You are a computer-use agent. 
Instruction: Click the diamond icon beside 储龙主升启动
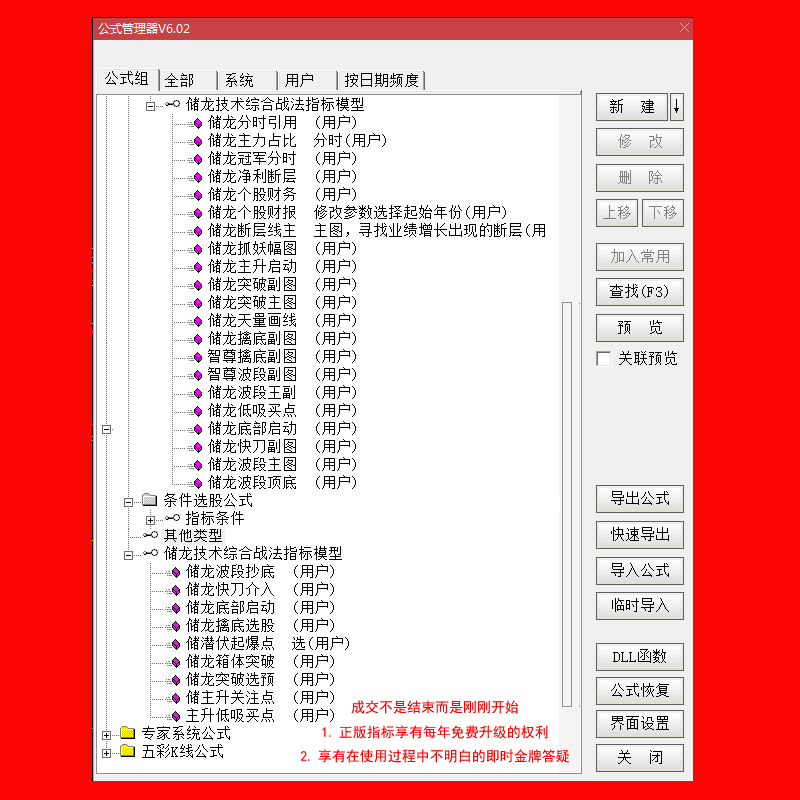click(198, 267)
